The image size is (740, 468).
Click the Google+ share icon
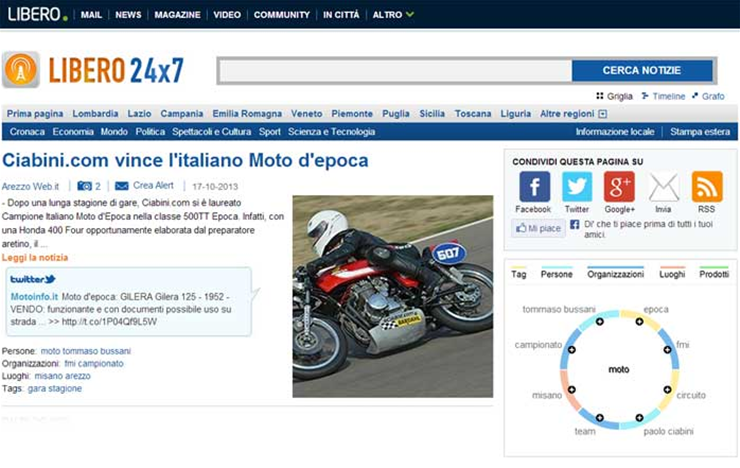pos(619,187)
